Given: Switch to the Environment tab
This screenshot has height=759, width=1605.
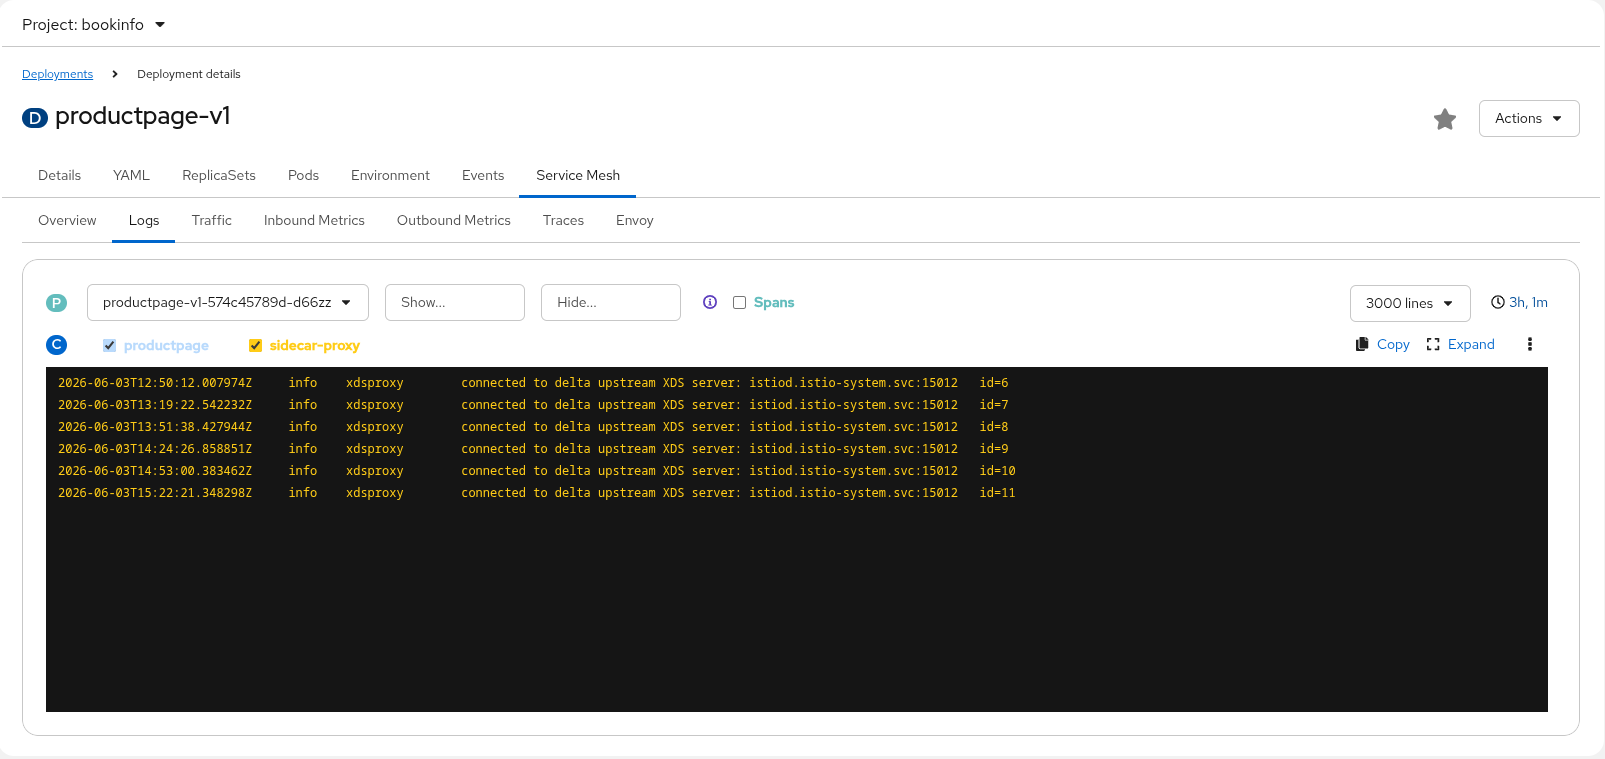Looking at the screenshot, I should [390, 175].
